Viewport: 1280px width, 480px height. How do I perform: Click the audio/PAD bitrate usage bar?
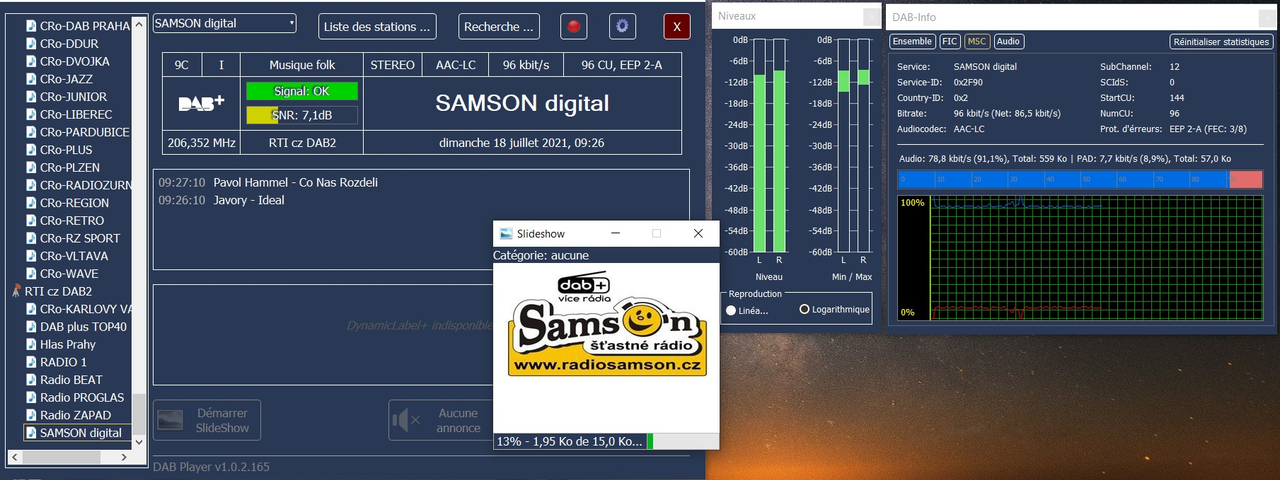point(1080,179)
